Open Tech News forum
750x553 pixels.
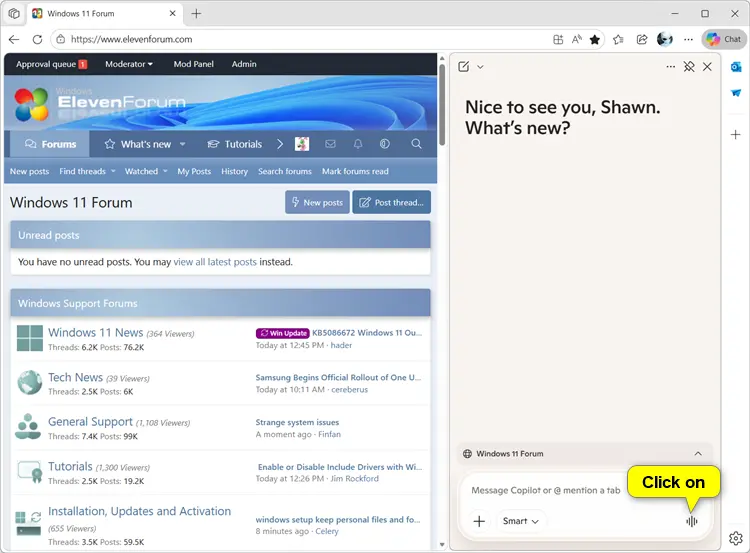click(x=76, y=377)
